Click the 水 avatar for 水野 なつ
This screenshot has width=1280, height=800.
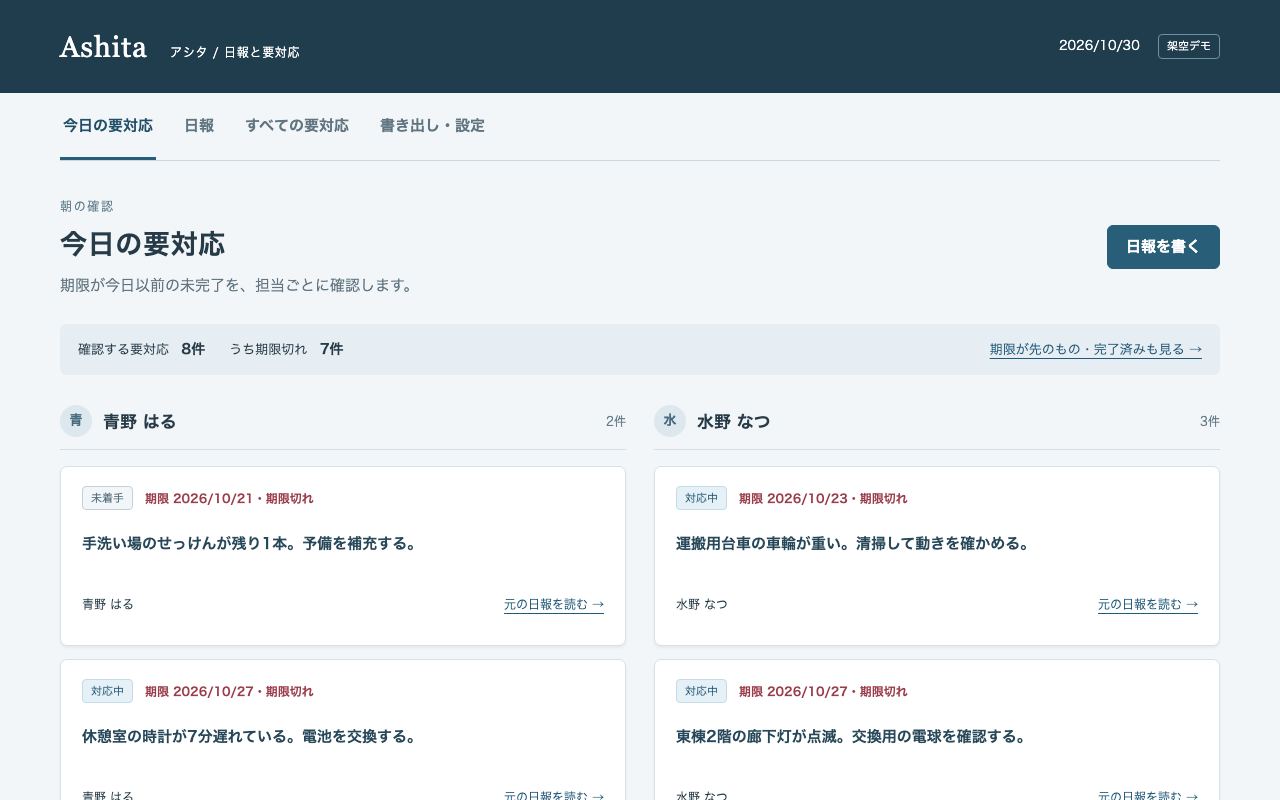click(670, 421)
